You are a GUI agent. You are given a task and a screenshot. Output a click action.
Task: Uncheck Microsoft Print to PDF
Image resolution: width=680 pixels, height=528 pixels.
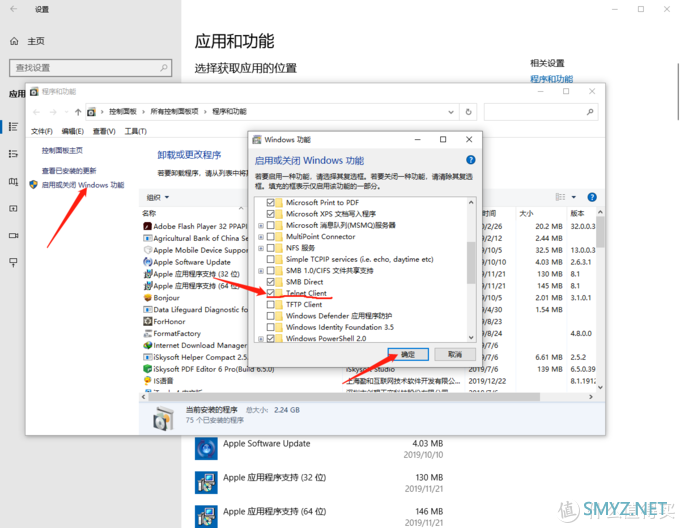[271, 202]
